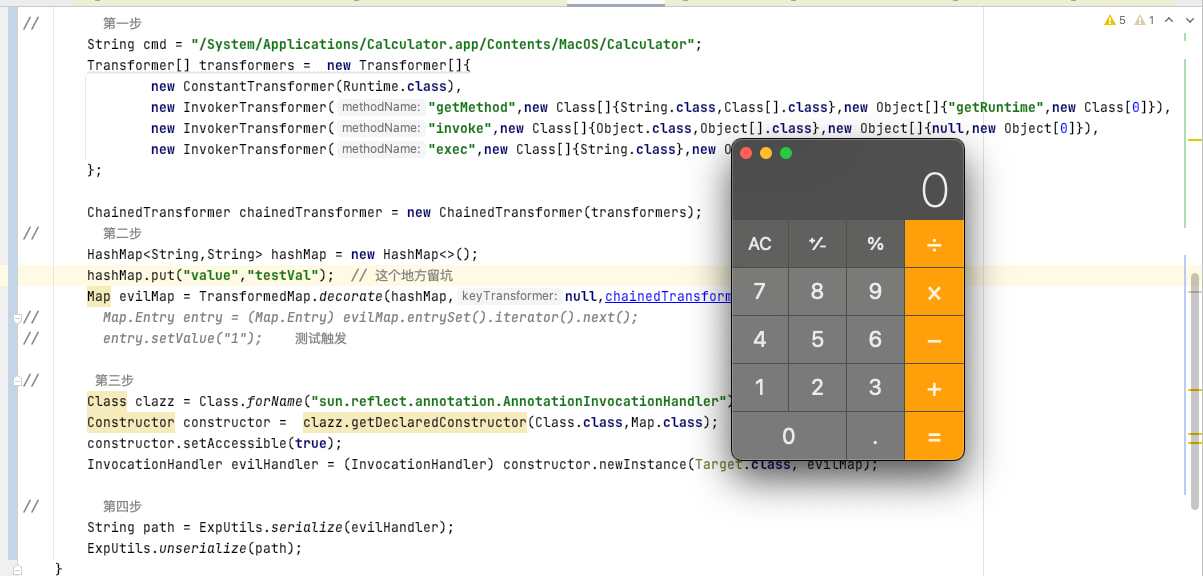Image resolution: width=1203 pixels, height=576 pixels.
Task: Click the 第四步 comment
Action: point(123,506)
